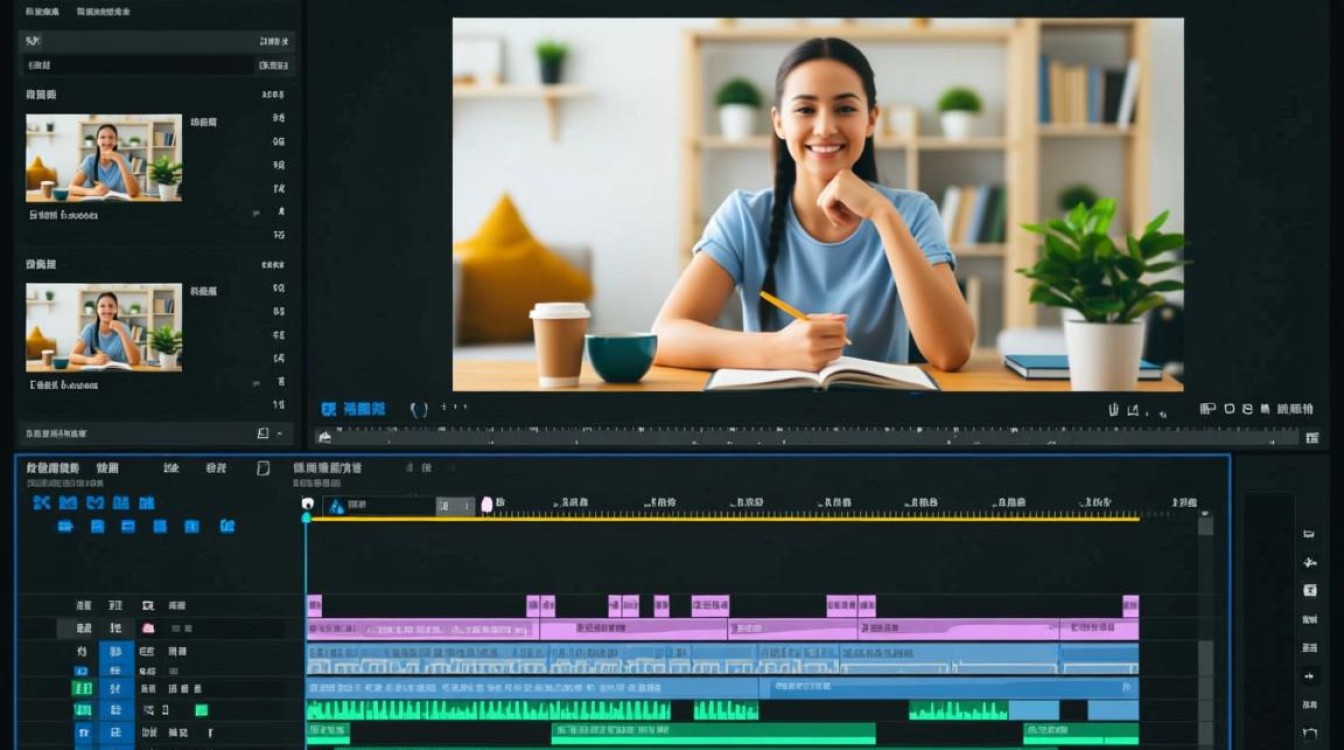Select the lower clip thumbnail in the media panel
Viewport: 1344px width, 750px height.
tap(104, 327)
